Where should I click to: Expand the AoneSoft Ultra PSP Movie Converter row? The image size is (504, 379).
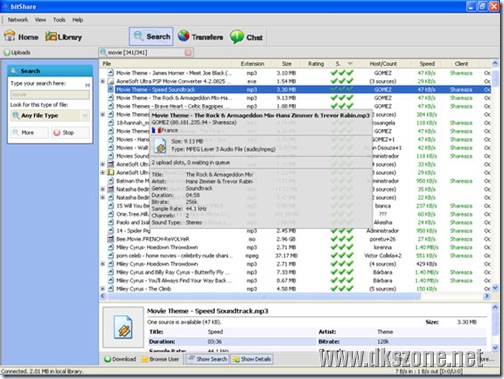103,81
